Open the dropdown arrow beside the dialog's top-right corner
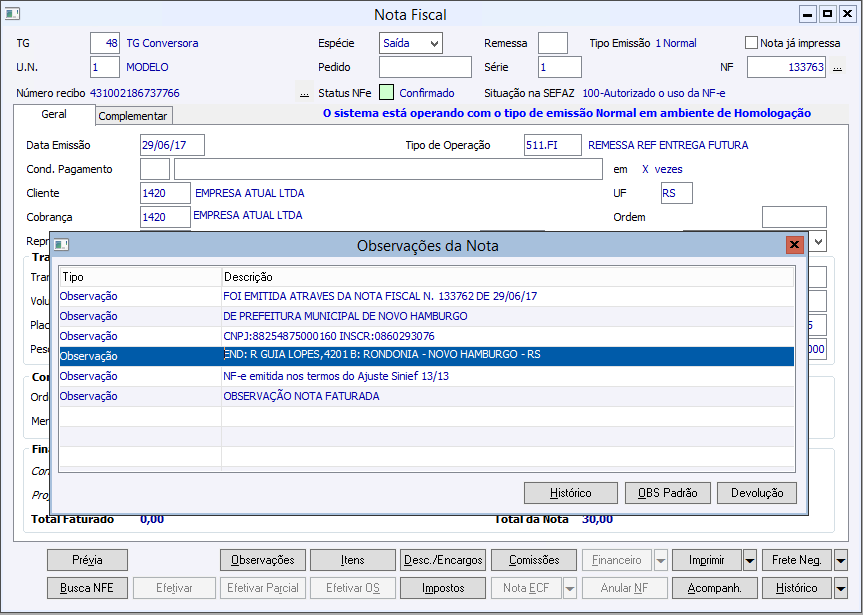 pos(818,242)
